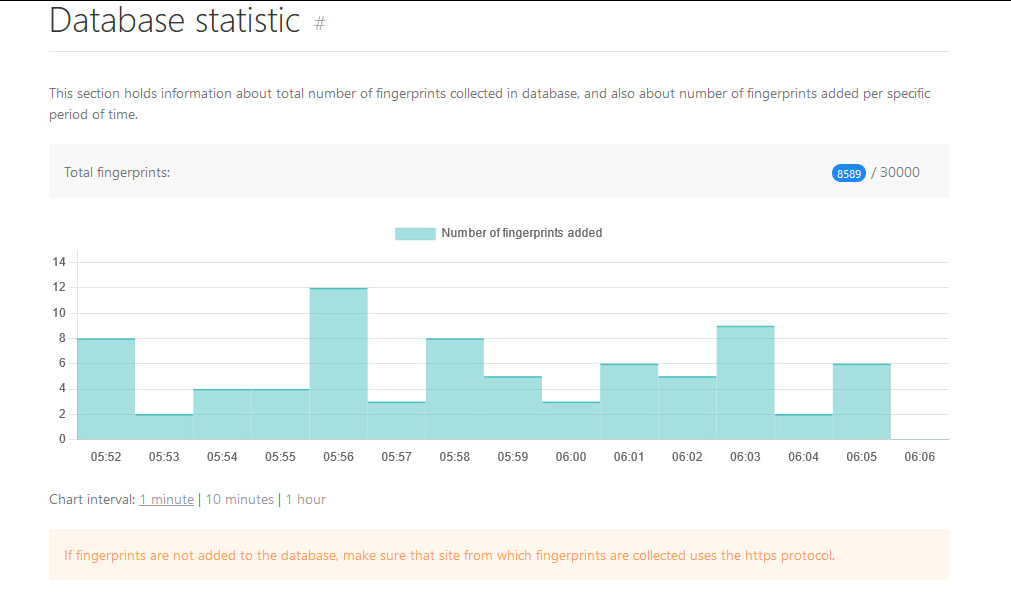Click the Database statistic heading
1011x596 pixels.
pyautogui.click(x=175, y=21)
